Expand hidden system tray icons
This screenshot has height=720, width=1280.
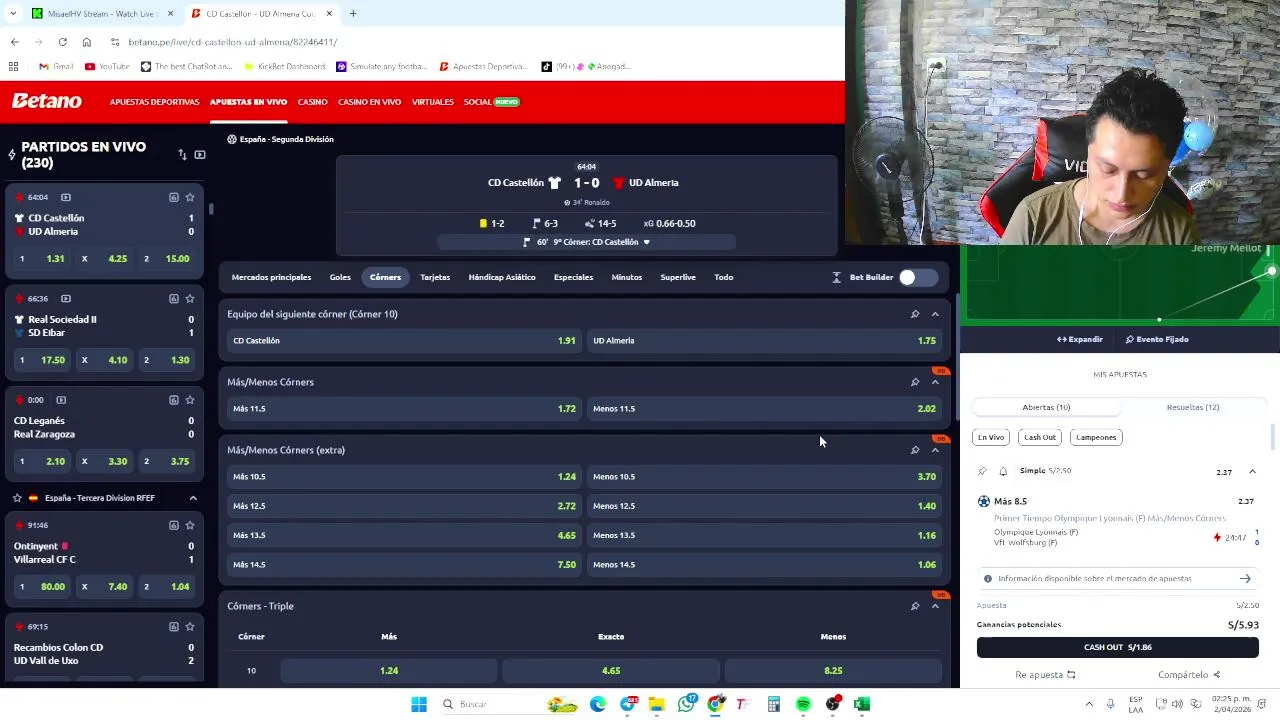point(1089,704)
